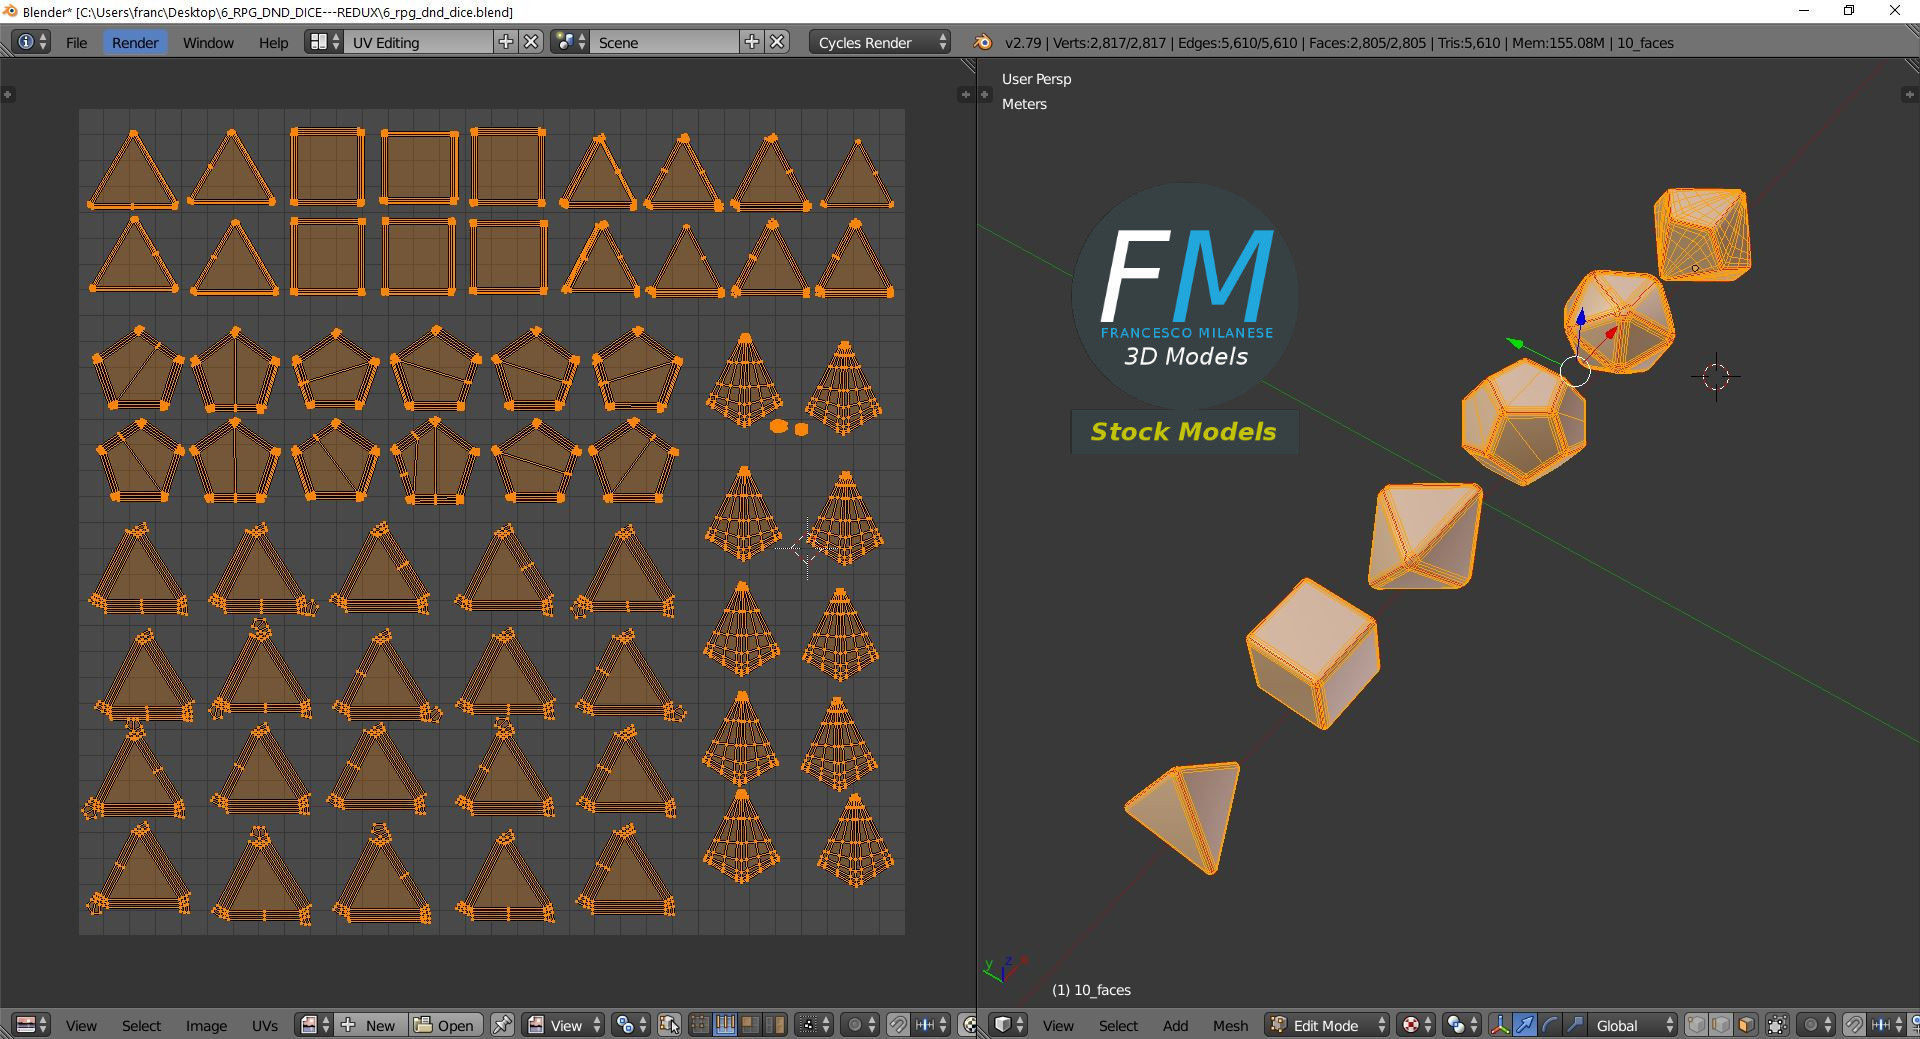Viewport: 1920px width, 1039px height.
Task: Click the Stock Models badge
Action: (1184, 432)
